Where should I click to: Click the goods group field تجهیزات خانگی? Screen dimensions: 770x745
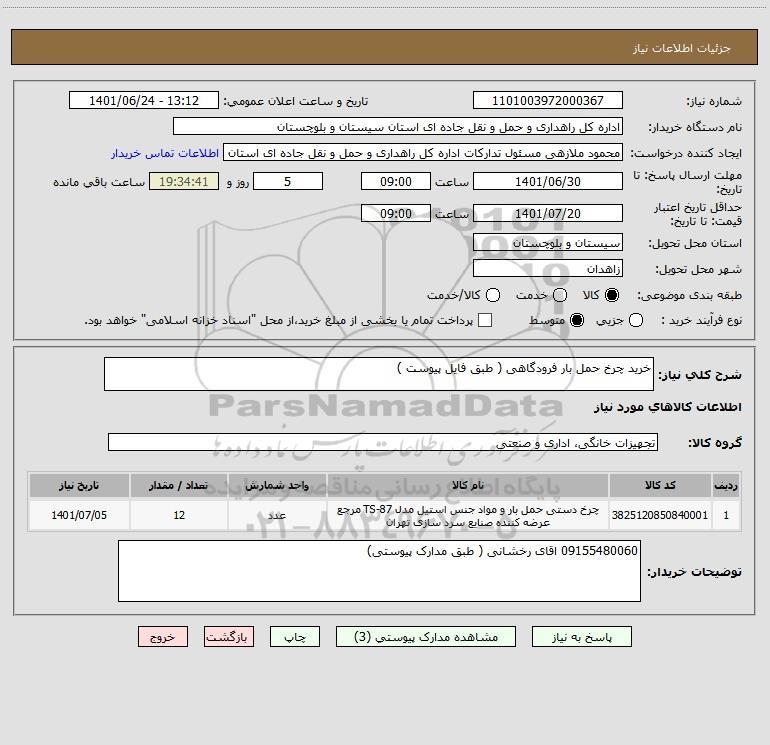tap(383, 442)
